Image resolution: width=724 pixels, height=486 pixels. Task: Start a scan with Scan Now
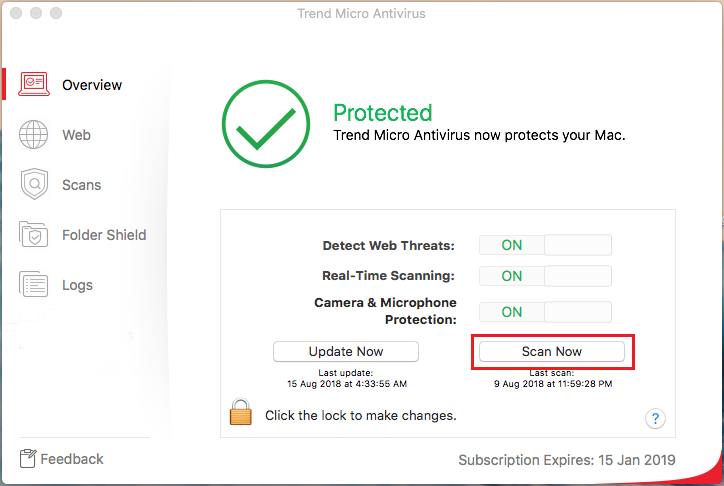point(552,352)
